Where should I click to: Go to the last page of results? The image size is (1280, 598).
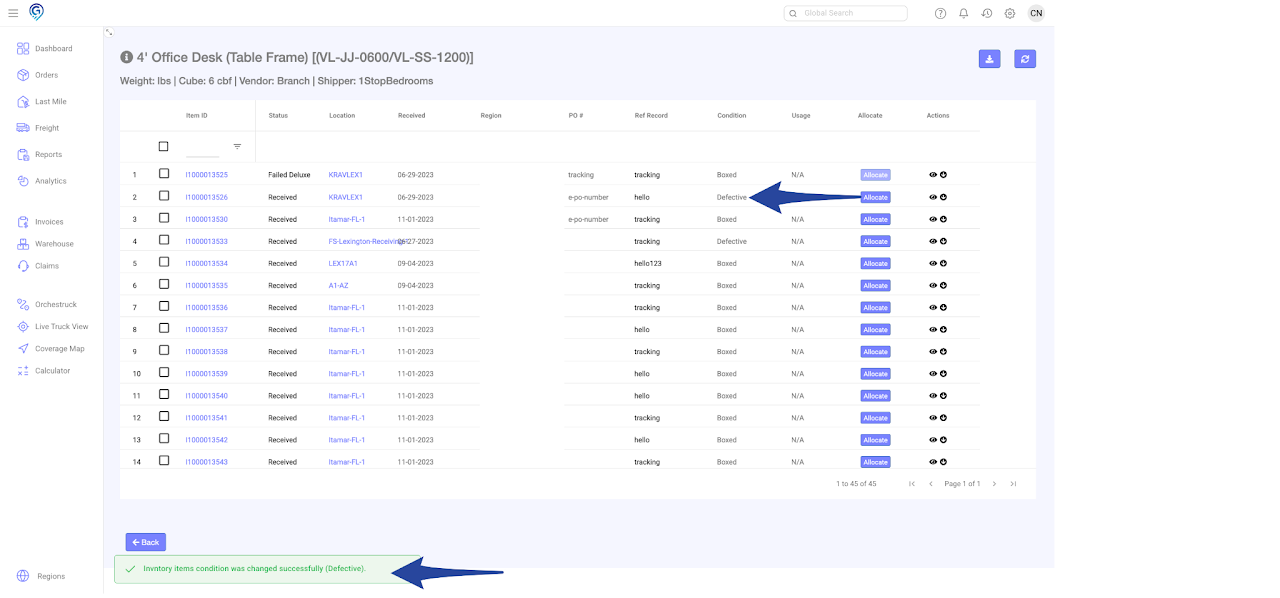(x=1013, y=484)
